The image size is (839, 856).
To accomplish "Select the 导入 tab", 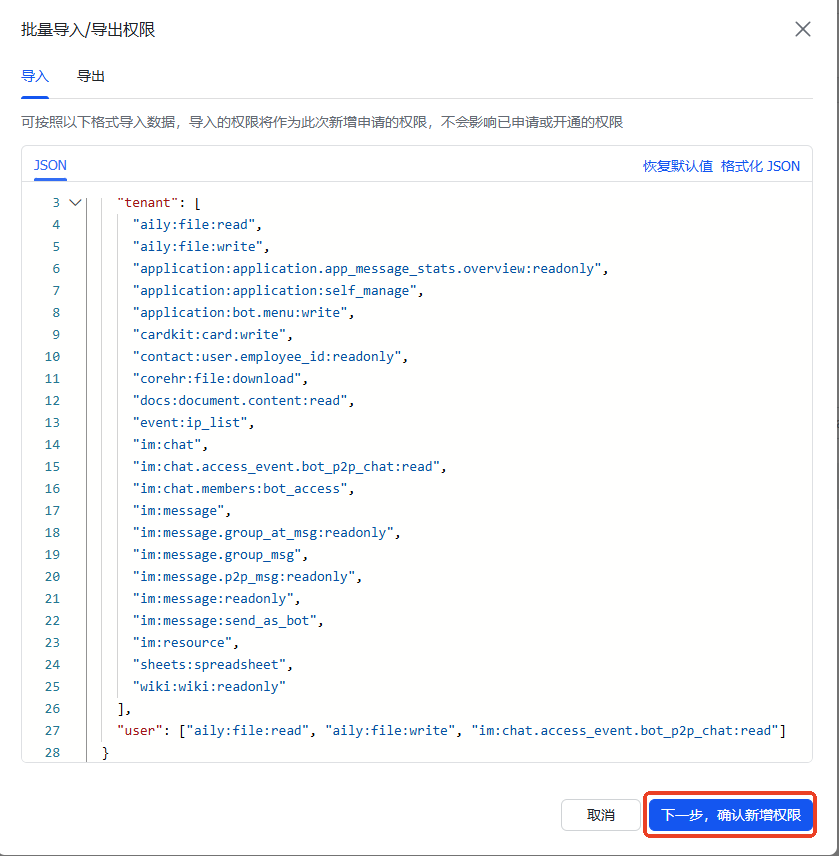I will point(34,75).
